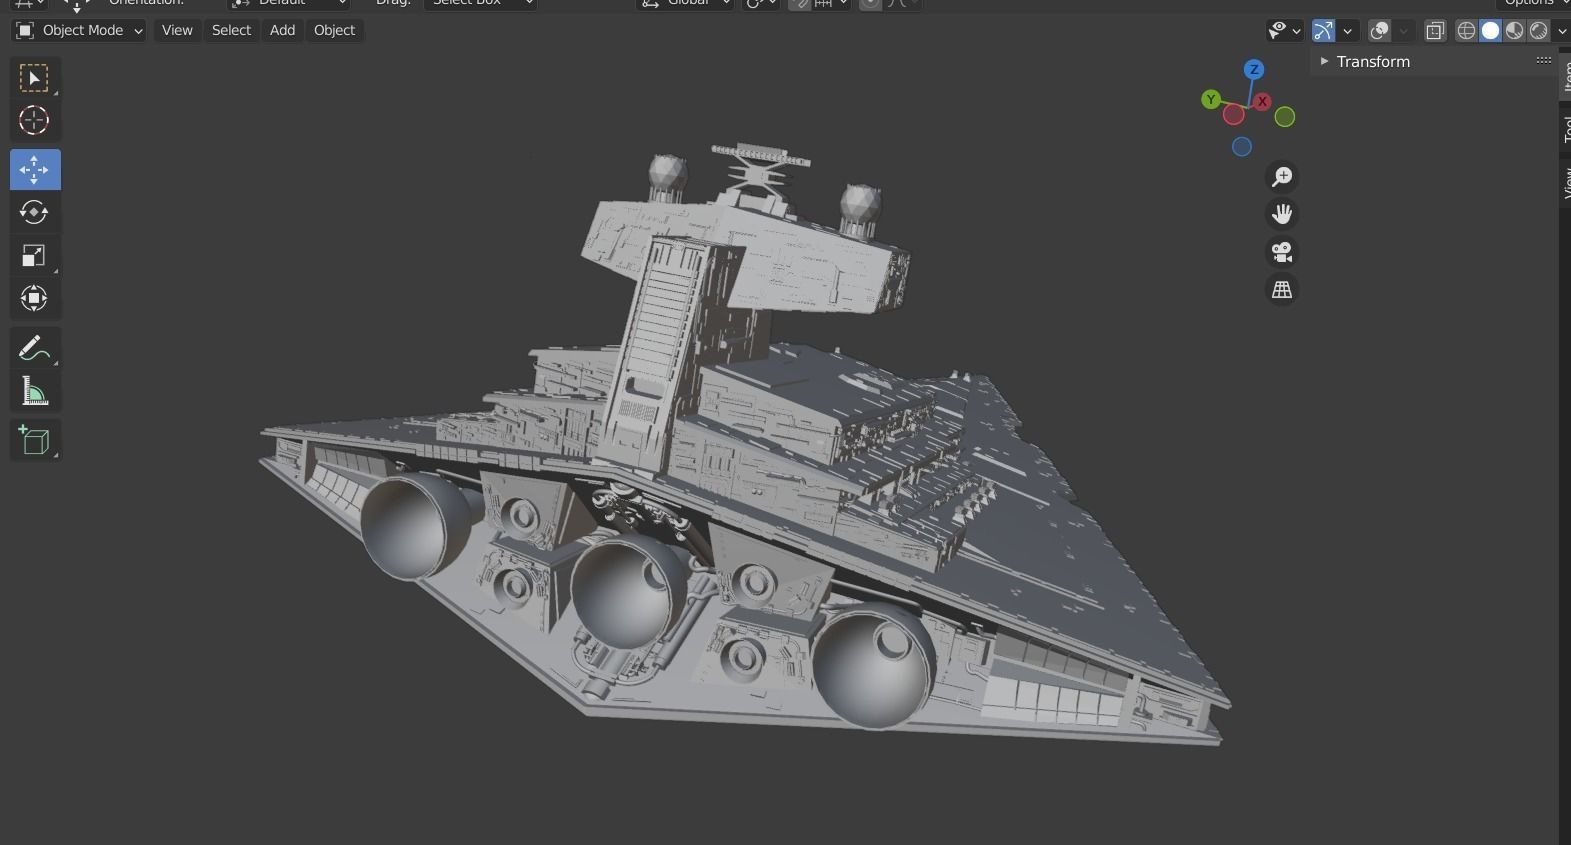
Task: Select the Rotate tool
Action: [34, 212]
